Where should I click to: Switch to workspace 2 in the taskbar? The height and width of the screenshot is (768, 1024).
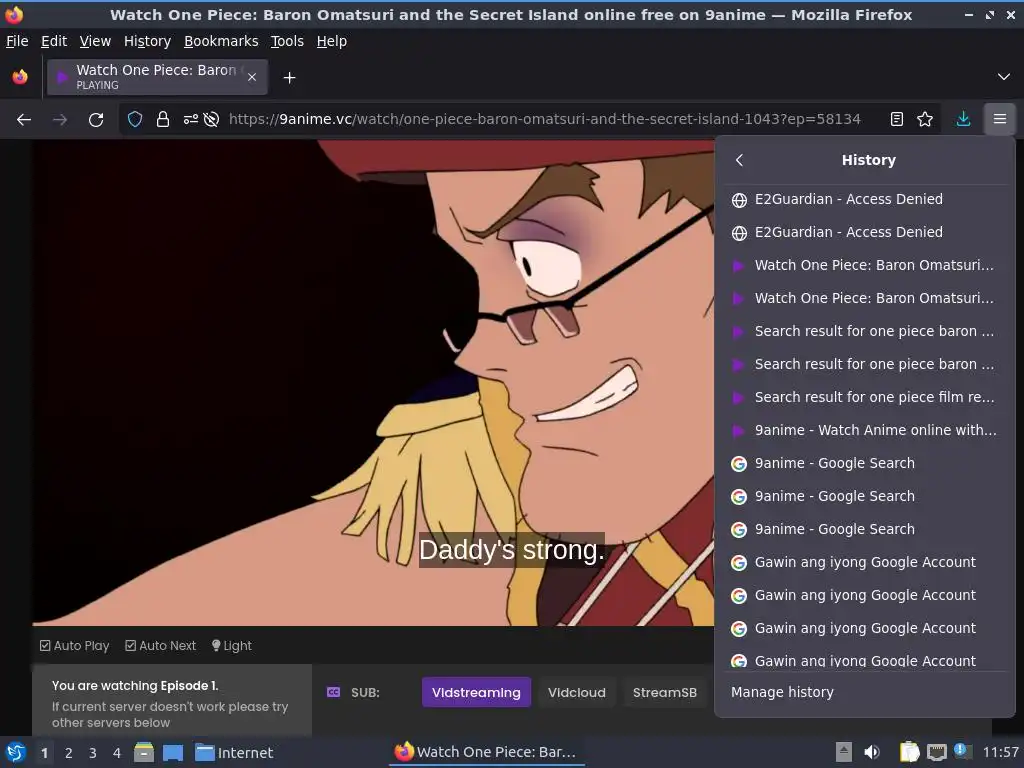69,753
